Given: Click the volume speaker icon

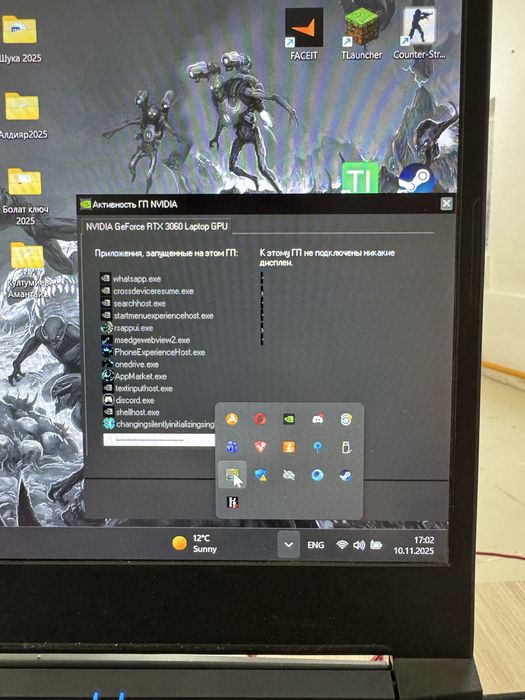Looking at the screenshot, I should (359, 545).
